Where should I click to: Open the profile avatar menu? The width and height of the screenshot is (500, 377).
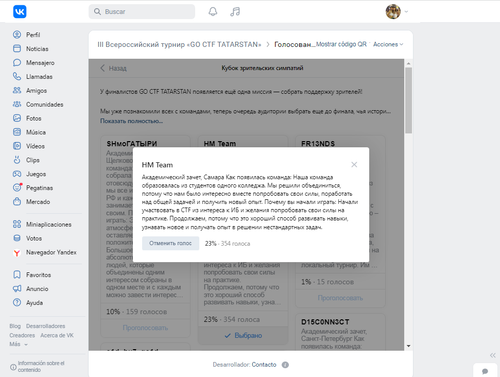click(x=397, y=12)
